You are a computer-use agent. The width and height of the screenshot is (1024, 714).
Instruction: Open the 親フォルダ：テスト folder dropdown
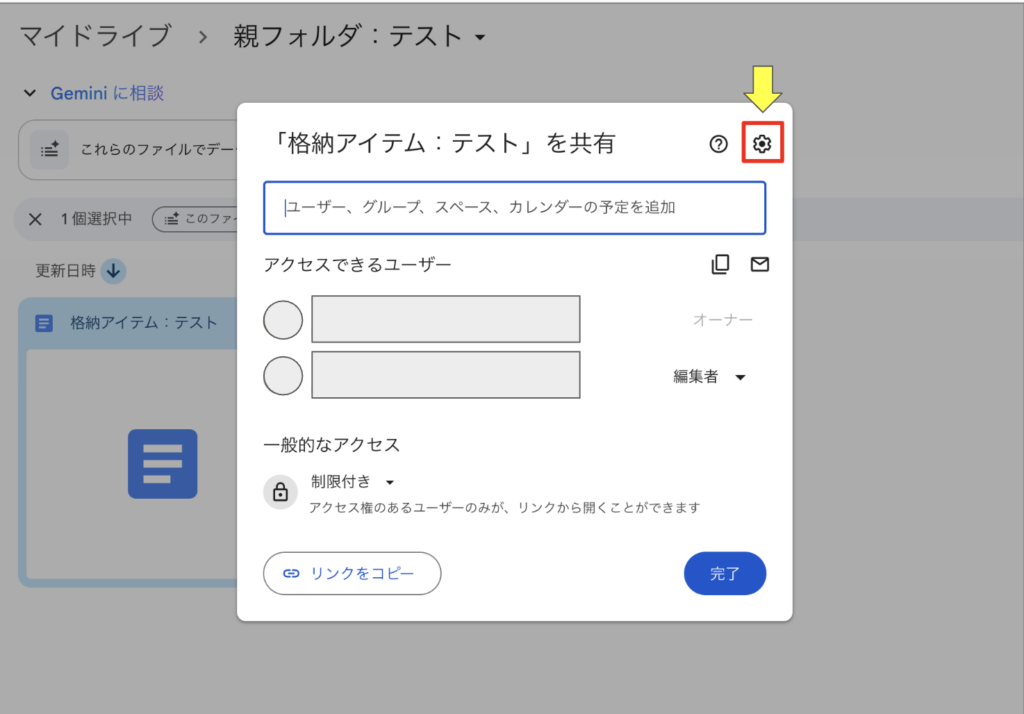click(x=480, y=39)
